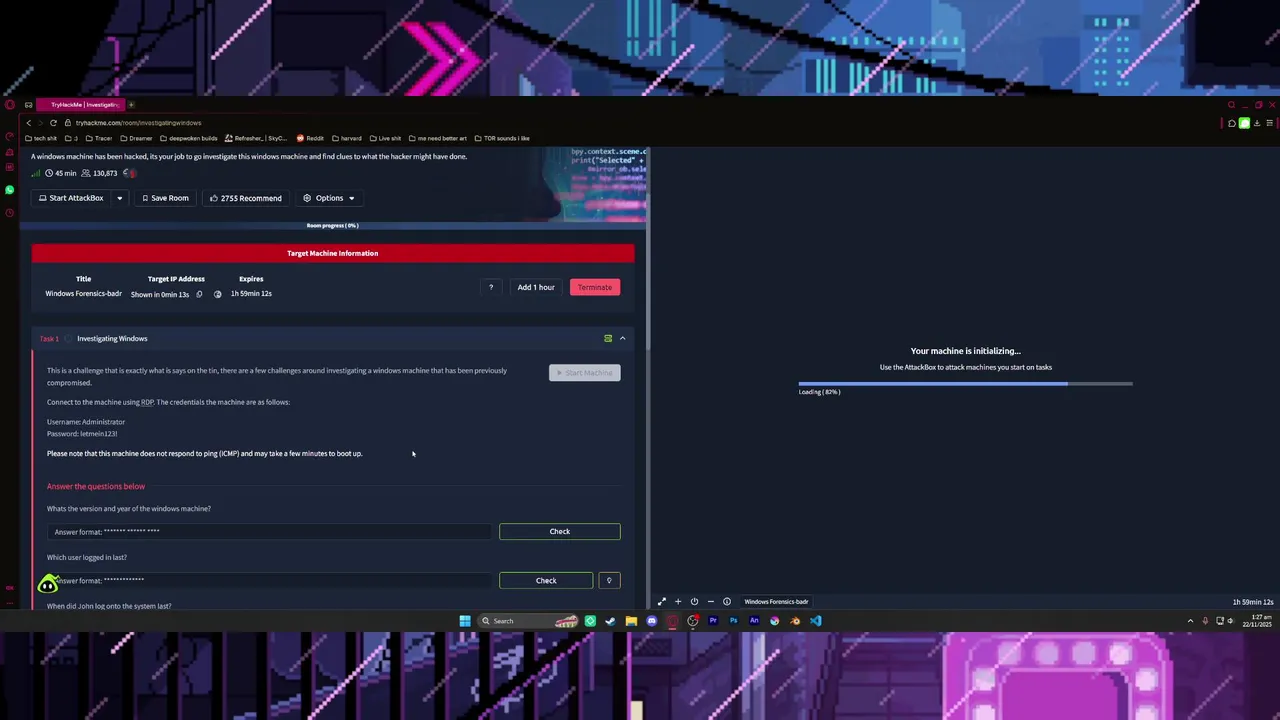Open Premiere Pro from taskbar

click(713, 621)
